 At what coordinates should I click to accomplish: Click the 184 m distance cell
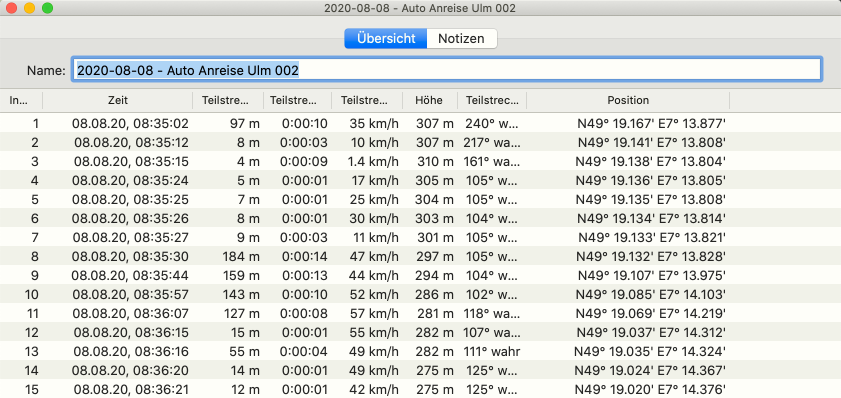241,256
